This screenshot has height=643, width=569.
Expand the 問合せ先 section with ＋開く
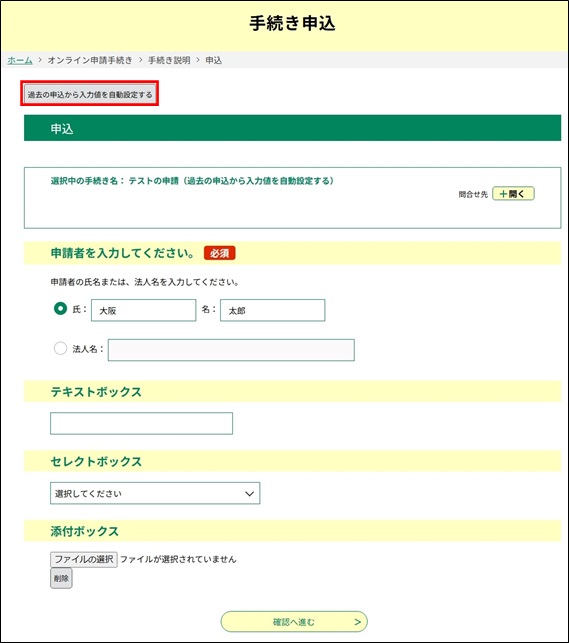point(513,194)
